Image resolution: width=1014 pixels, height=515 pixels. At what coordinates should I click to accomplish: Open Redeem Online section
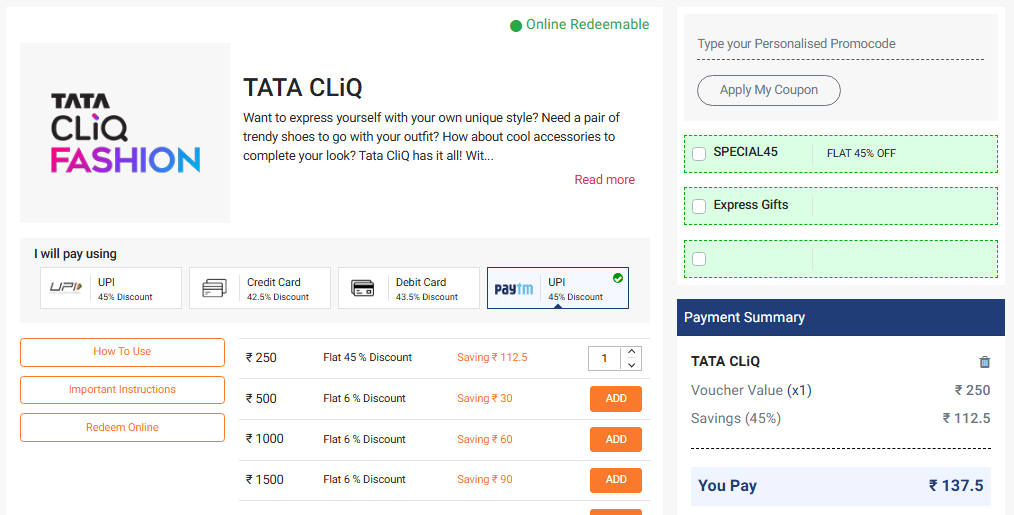[122, 428]
